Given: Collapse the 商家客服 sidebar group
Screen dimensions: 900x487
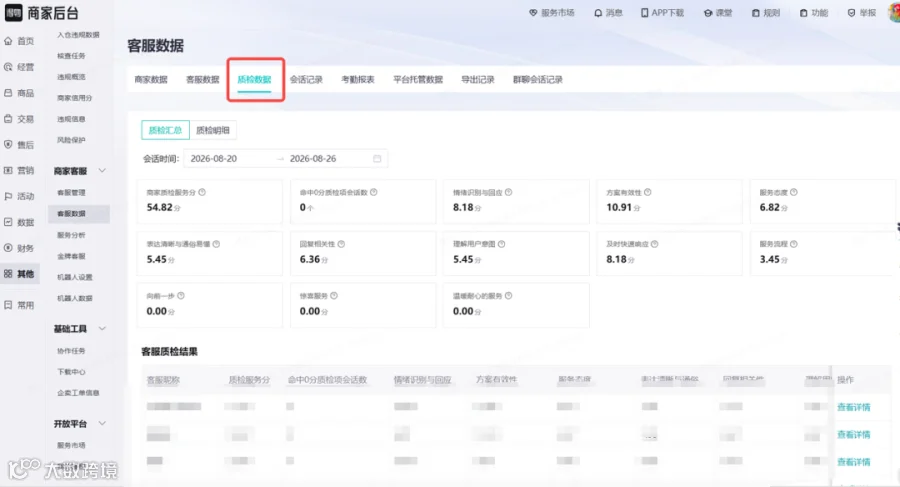Looking at the screenshot, I should 102,171.
